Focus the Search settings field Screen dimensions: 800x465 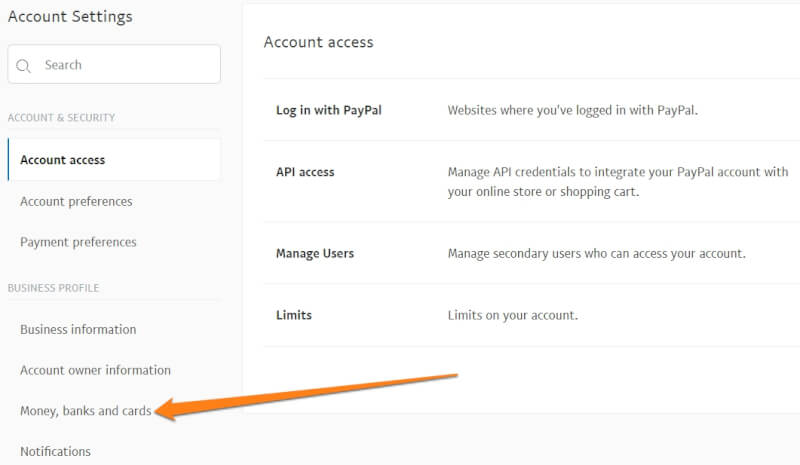pos(114,64)
